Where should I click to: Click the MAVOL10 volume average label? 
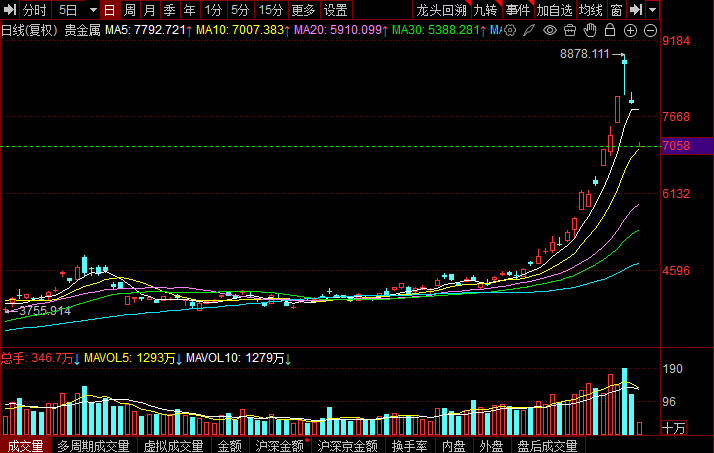tap(238, 358)
